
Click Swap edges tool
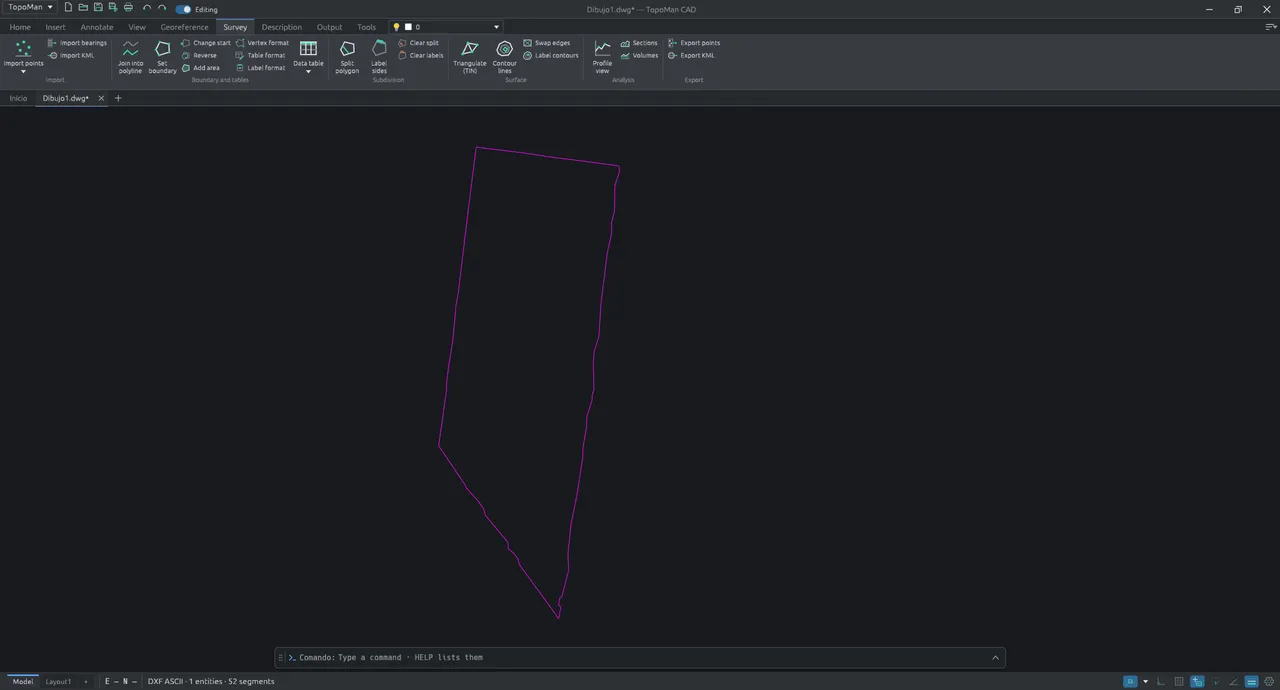click(546, 43)
